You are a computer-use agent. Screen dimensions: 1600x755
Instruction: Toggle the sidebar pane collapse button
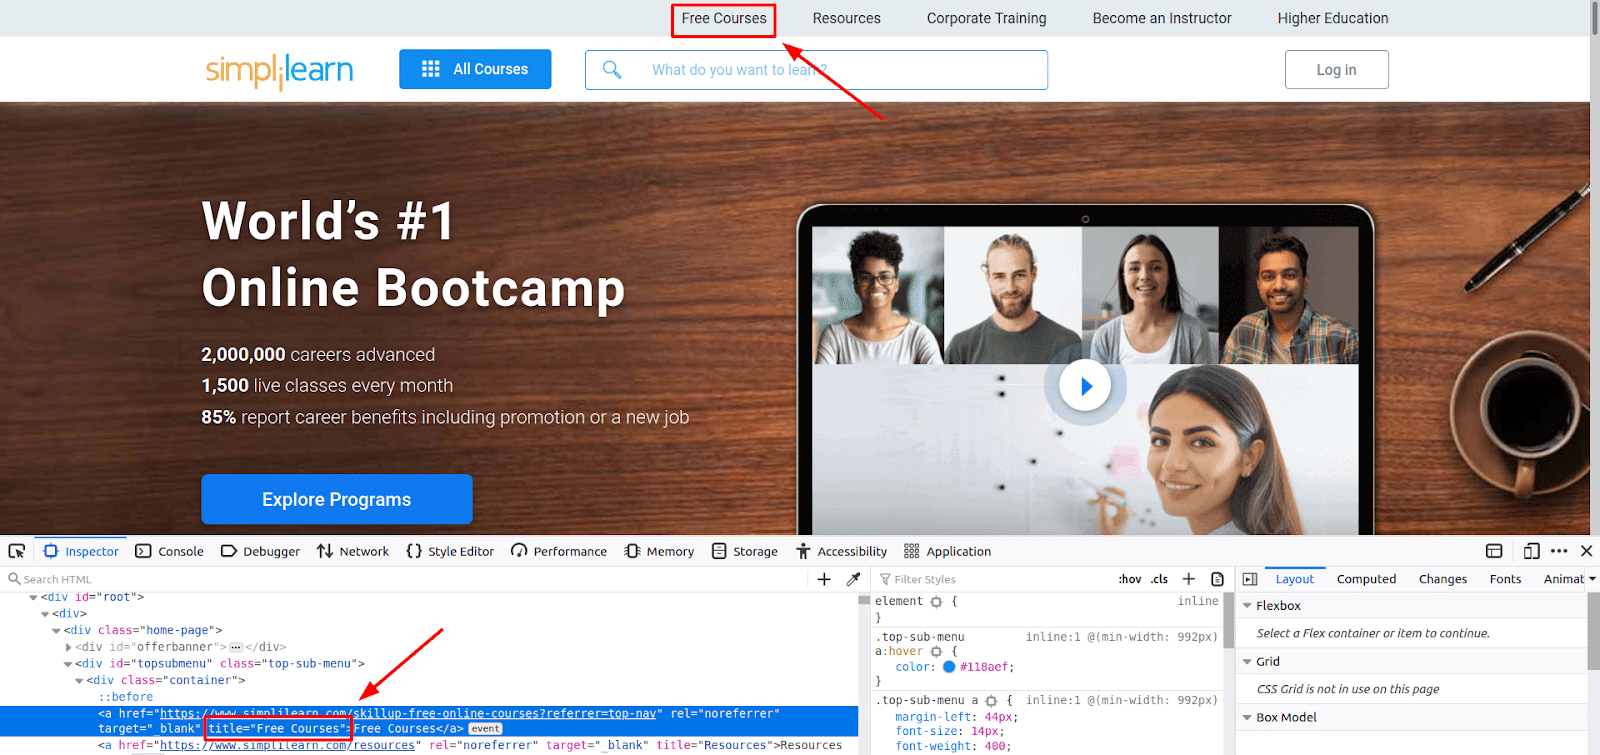[x=1250, y=579]
